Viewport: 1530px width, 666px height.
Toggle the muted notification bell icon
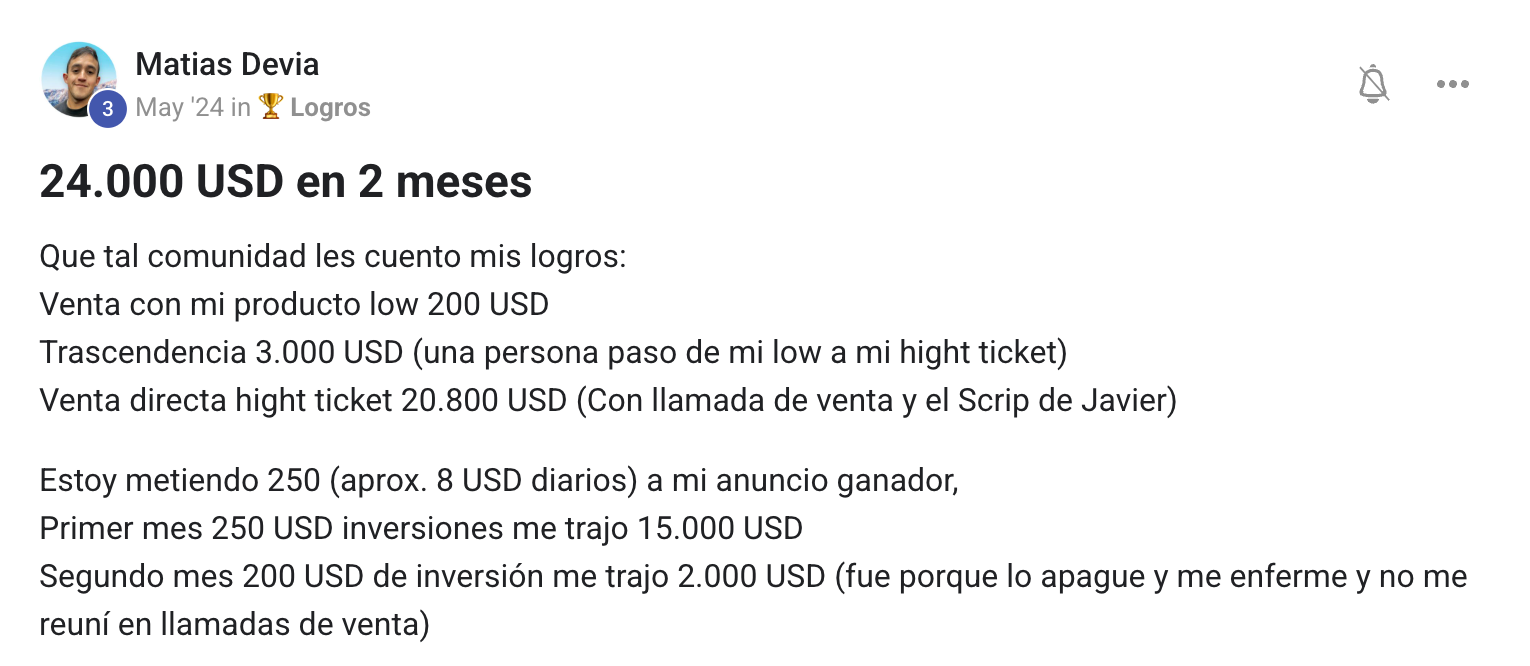1374,84
